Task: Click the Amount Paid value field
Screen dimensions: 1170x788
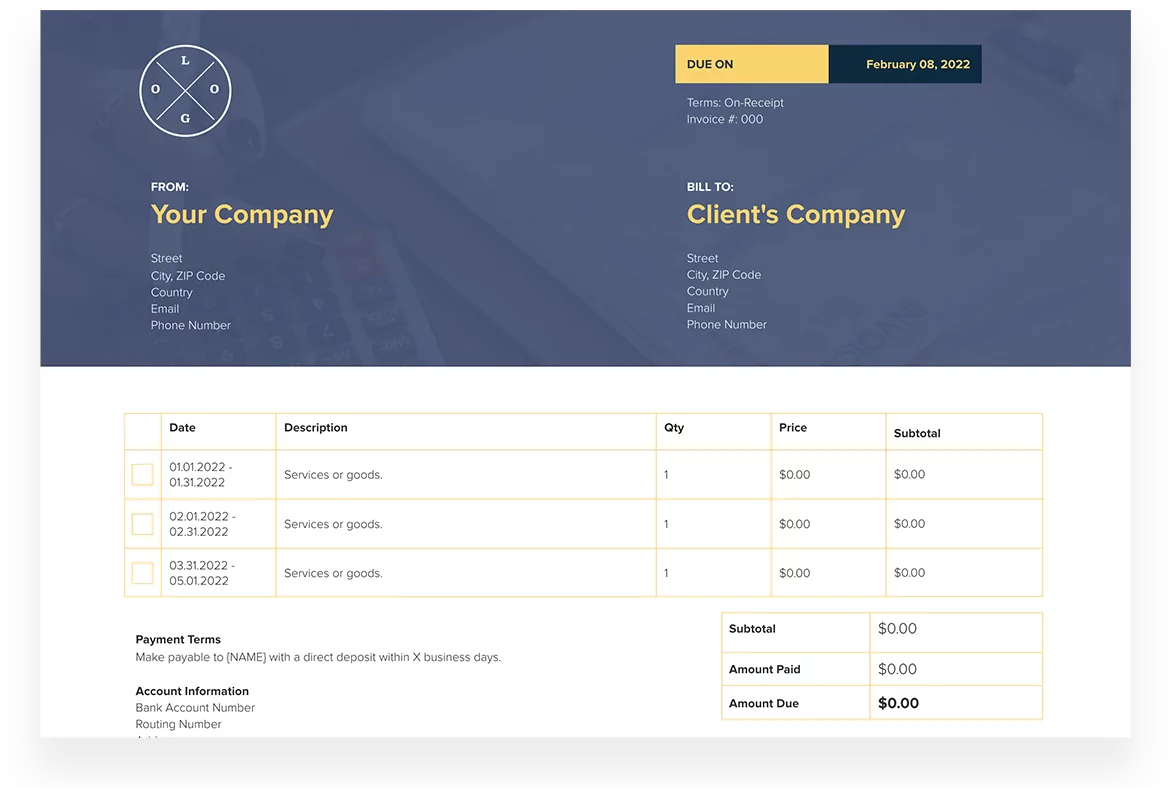Action: (x=897, y=668)
